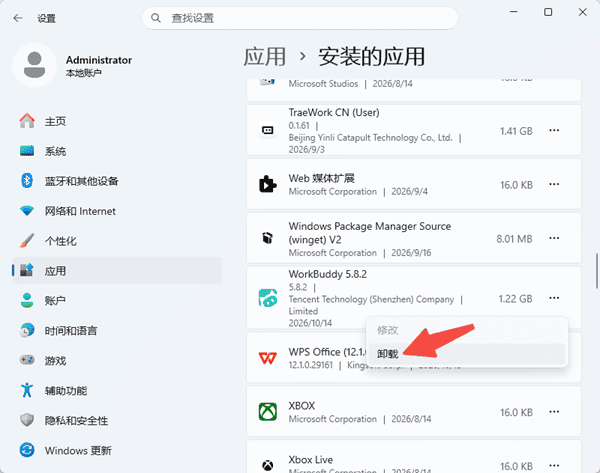Select the 应用 sidebar item
The height and width of the screenshot is (473, 600).
(x=117, y=270)
